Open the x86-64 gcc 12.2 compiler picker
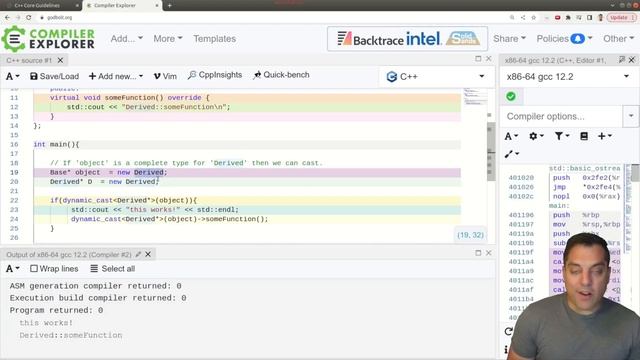The width and height of the screenshot is (640, 360). 567,77
